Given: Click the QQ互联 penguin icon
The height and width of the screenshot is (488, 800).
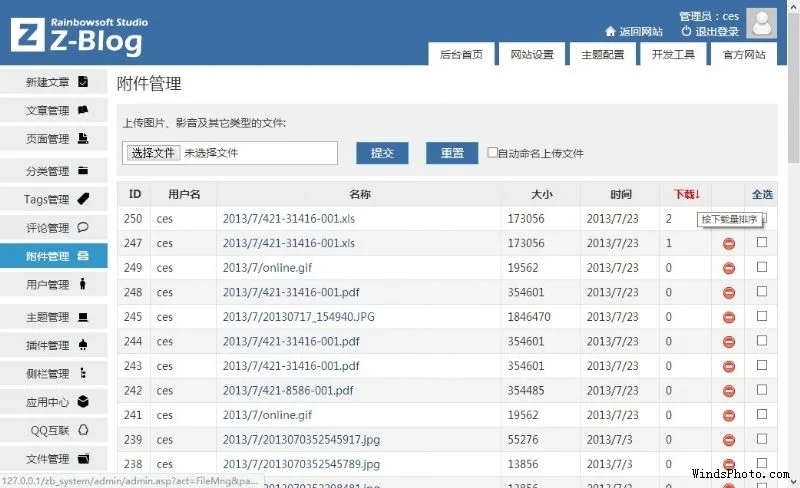Looking at the screenshot, I should 83,430.
